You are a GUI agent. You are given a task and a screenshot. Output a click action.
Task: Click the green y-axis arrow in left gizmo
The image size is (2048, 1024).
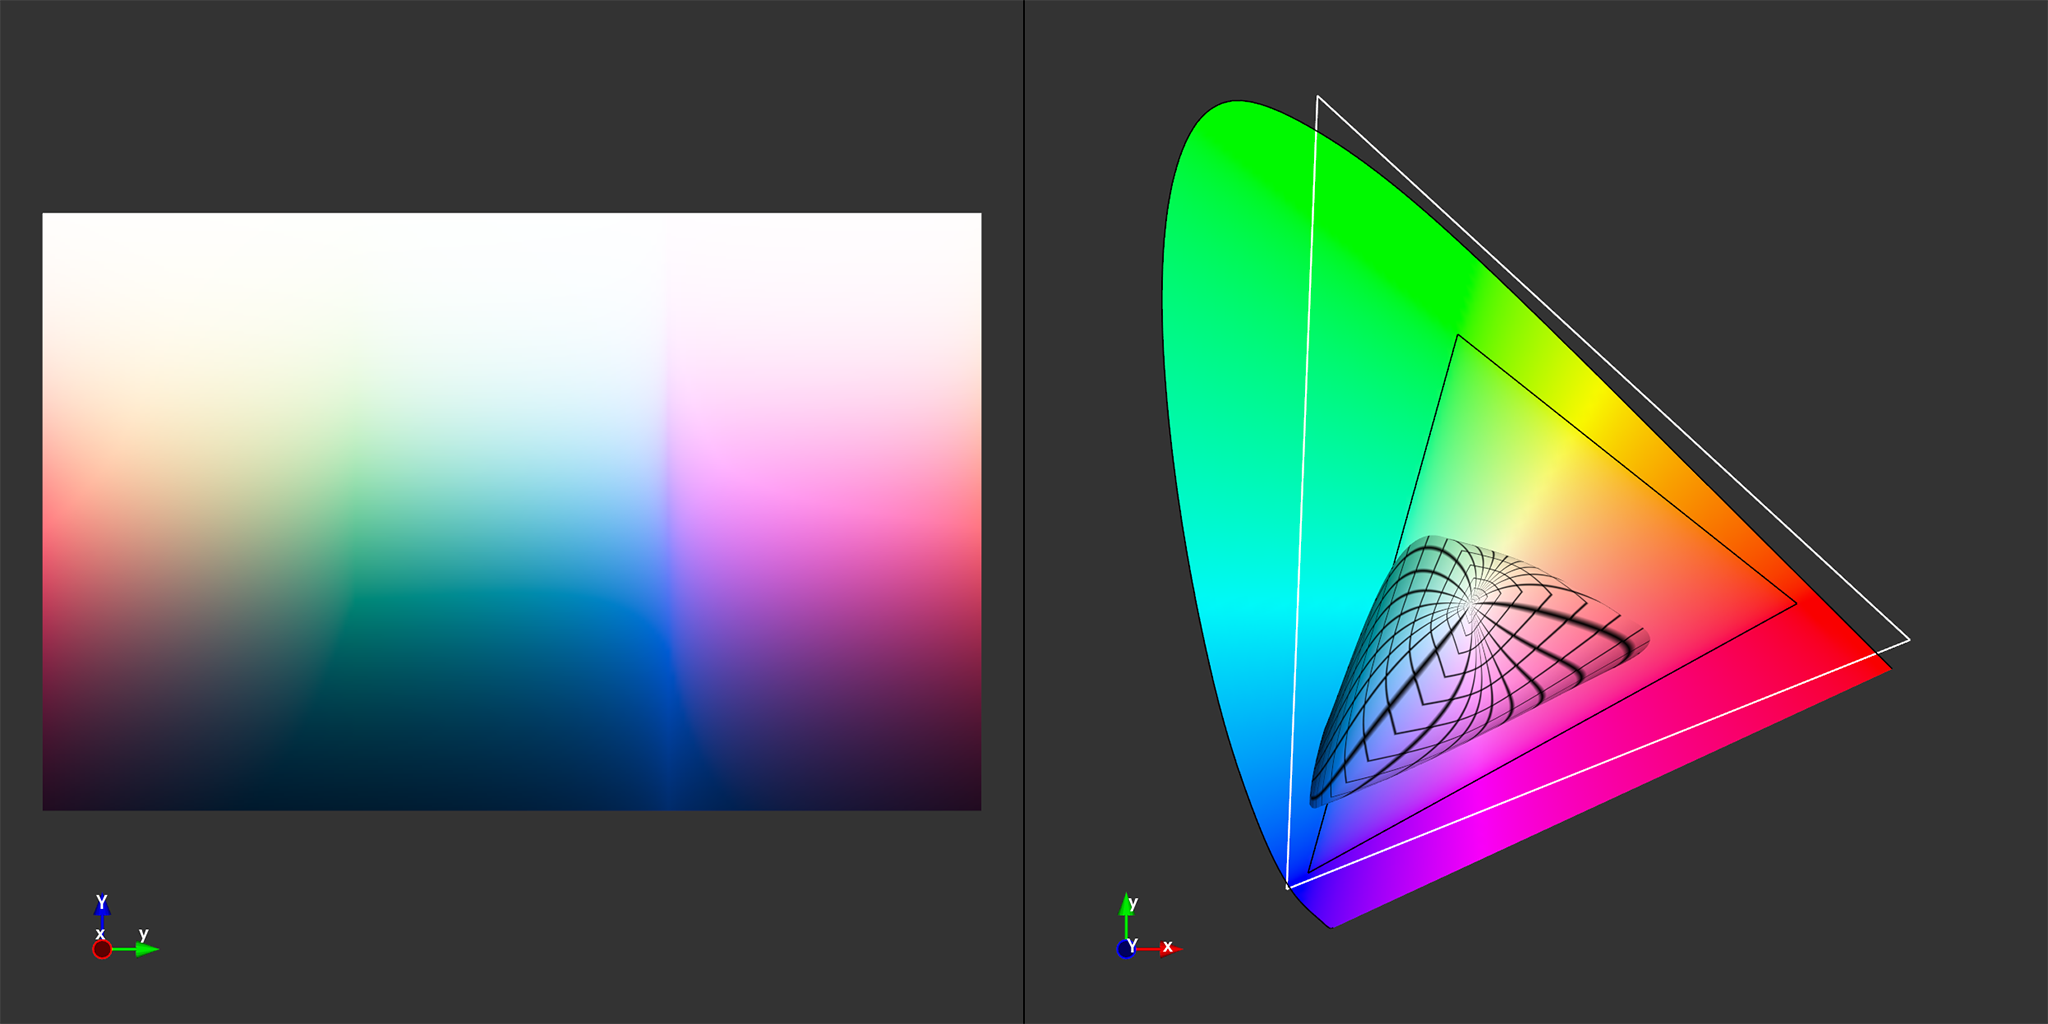[x=146, y=949]
